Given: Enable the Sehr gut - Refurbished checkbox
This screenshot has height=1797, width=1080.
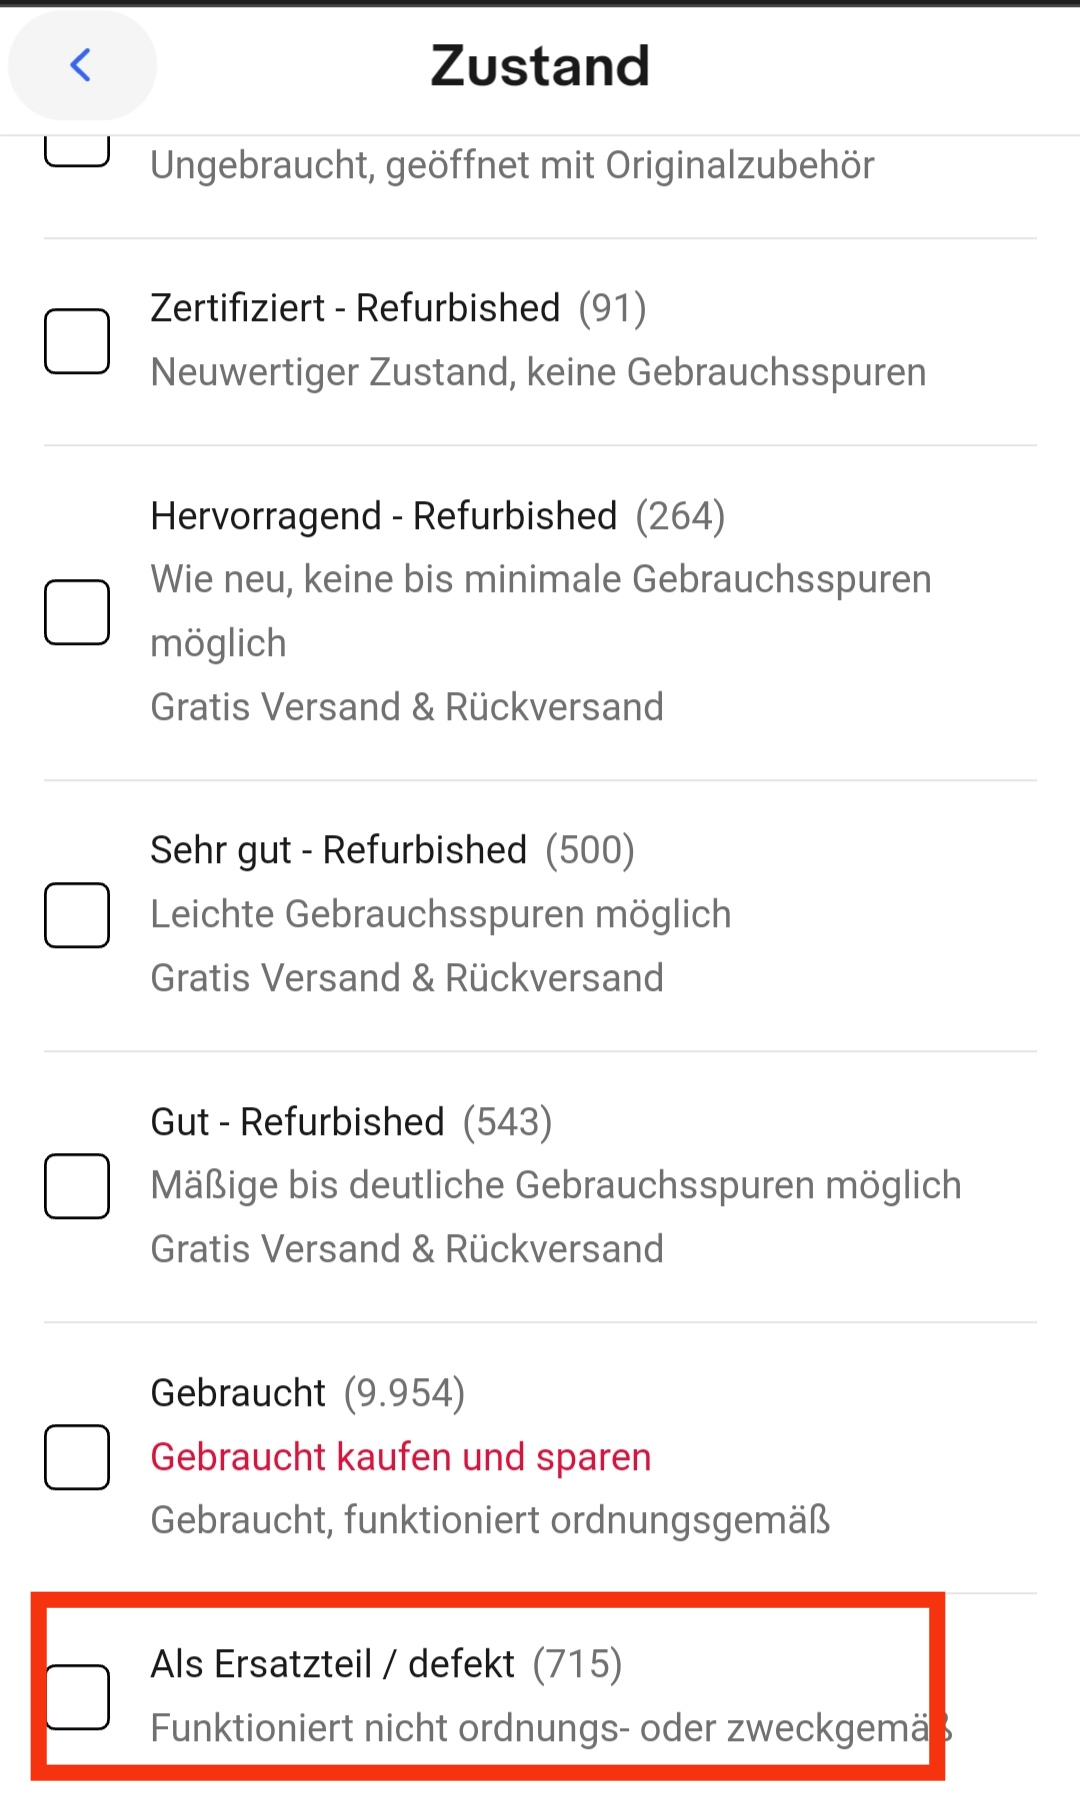Looking at the screenshot, I should [x=77, y=915].
